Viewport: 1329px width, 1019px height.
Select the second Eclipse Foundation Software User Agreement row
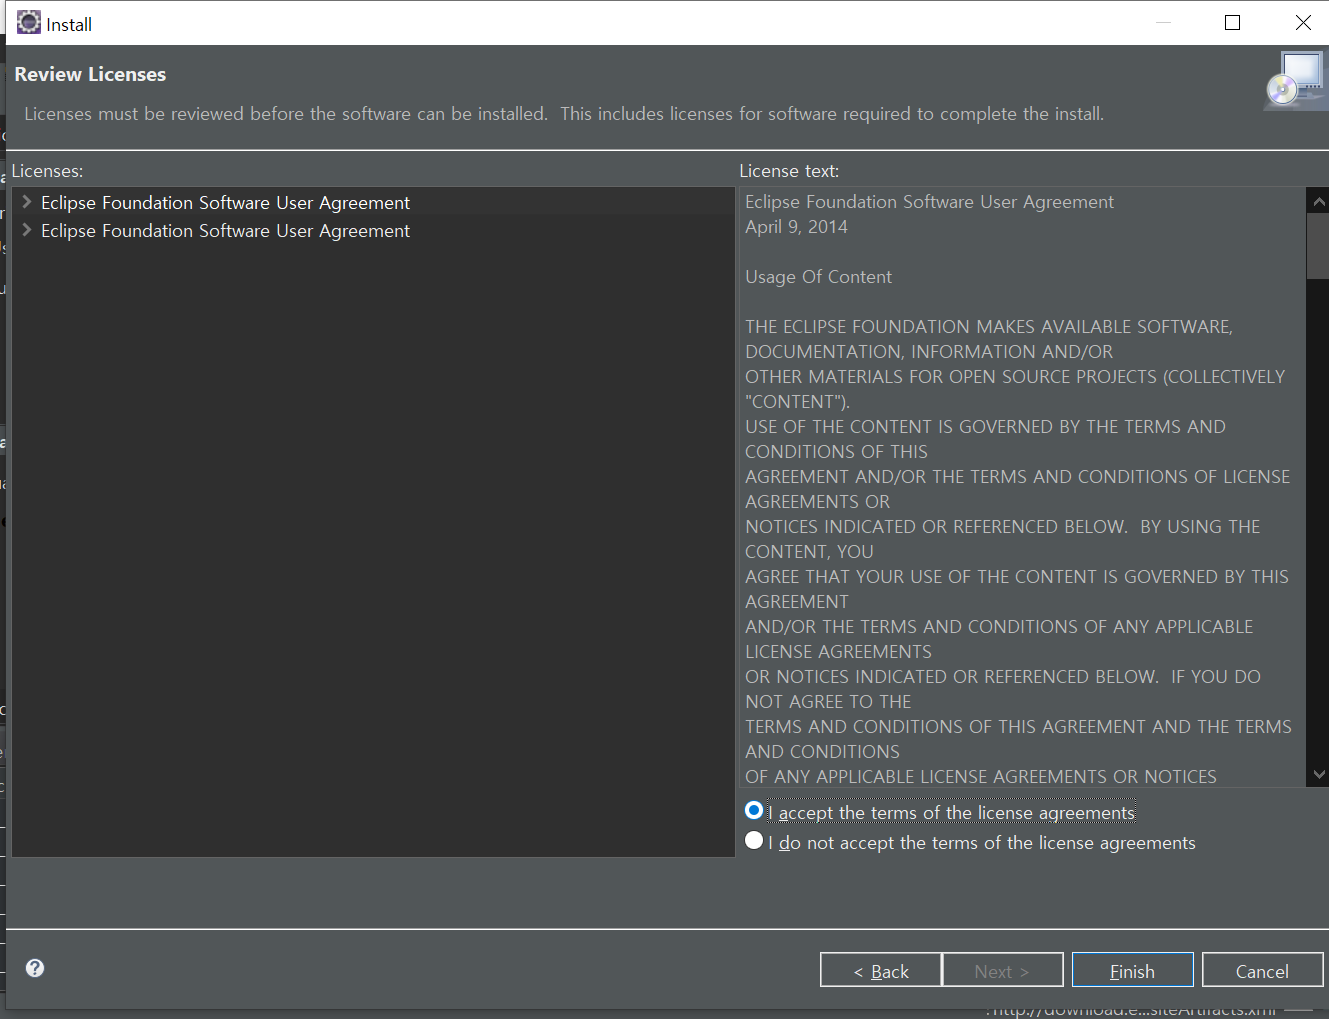click(373, 230)
